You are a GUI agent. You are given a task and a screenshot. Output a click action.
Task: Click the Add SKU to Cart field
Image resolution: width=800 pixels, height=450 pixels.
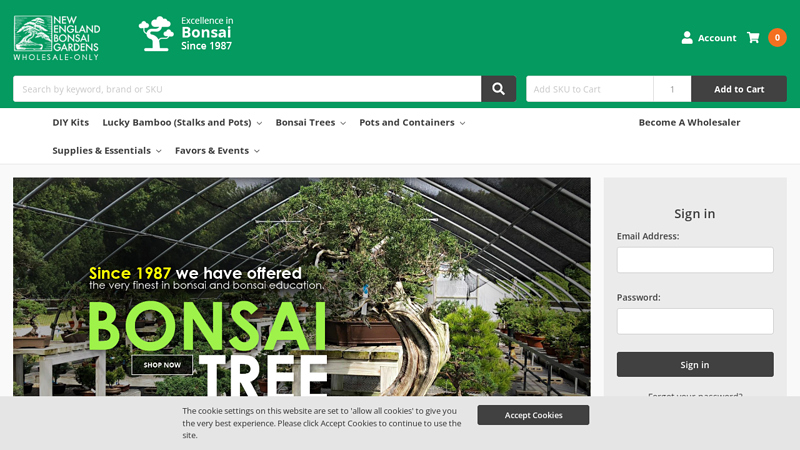point(589,89)
